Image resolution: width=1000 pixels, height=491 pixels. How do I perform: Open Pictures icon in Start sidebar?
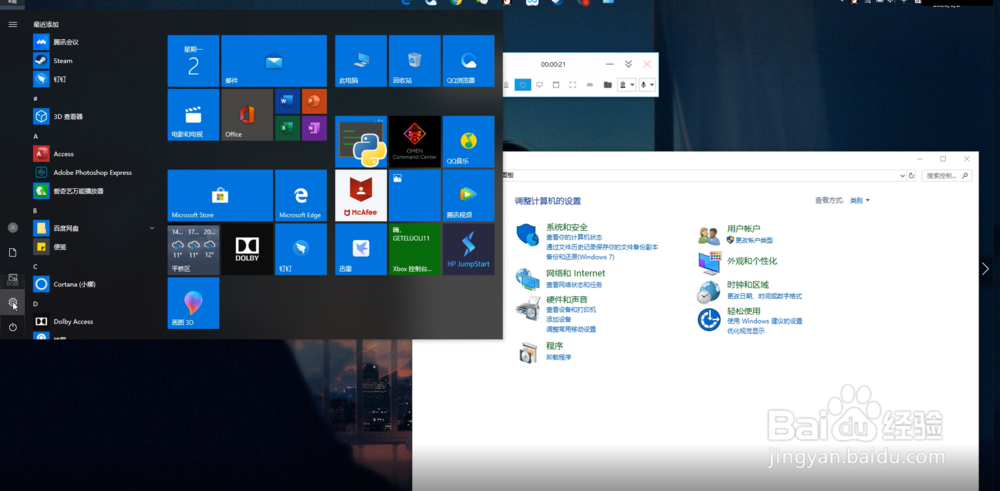coord(13,279)
